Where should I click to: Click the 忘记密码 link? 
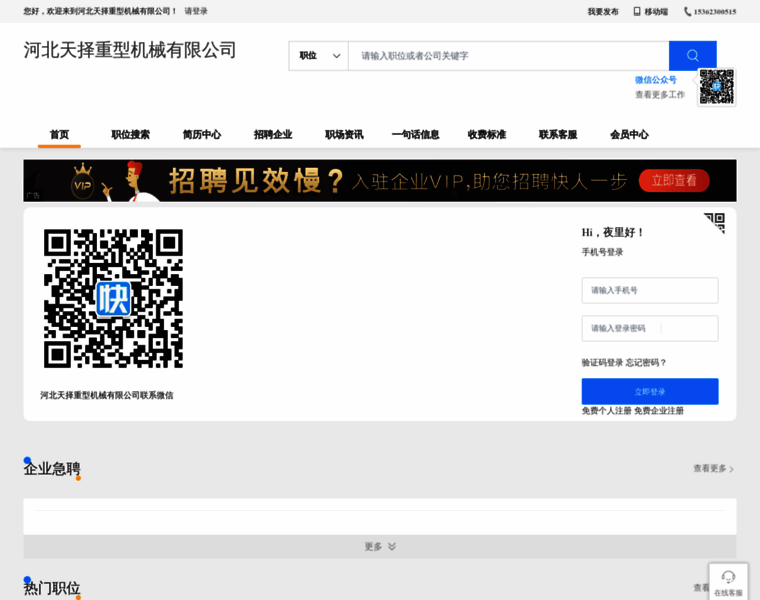pos(646,363)
